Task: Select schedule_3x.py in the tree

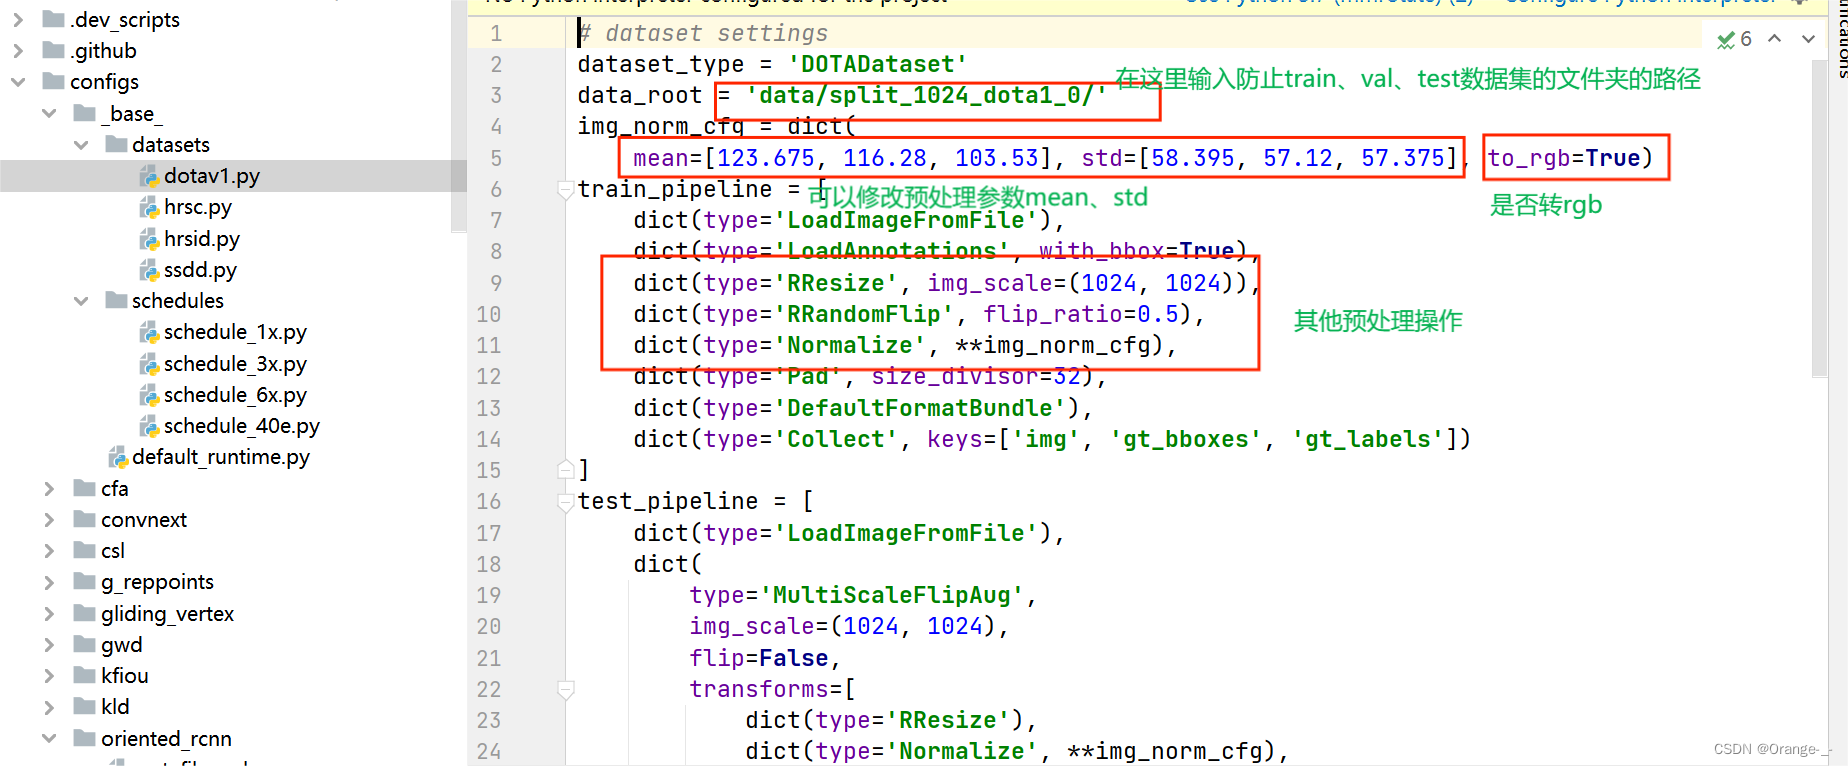Action: 235,364
